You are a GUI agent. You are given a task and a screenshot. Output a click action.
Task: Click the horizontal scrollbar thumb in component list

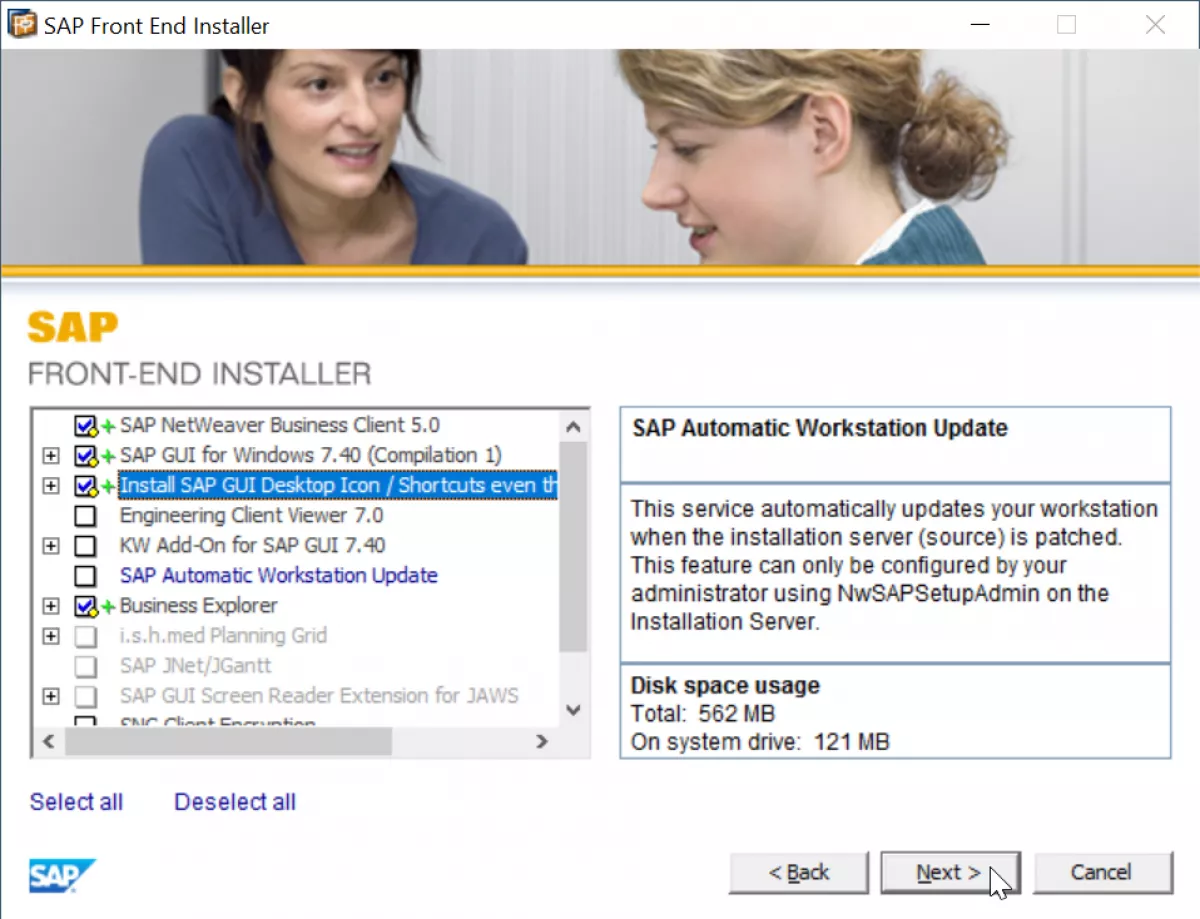point(229,741)
